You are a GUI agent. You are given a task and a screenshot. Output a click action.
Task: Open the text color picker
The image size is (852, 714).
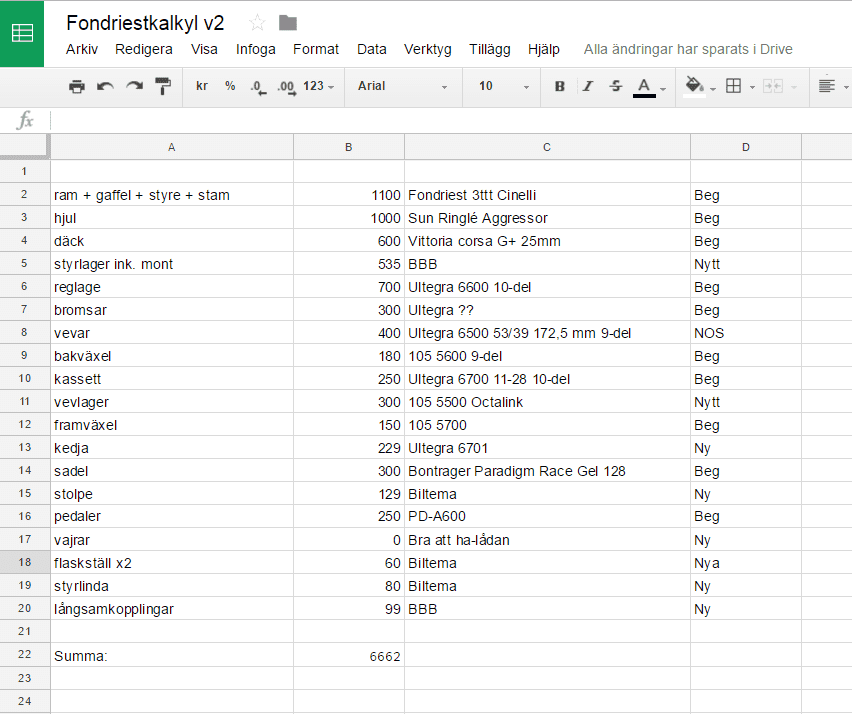644,87
